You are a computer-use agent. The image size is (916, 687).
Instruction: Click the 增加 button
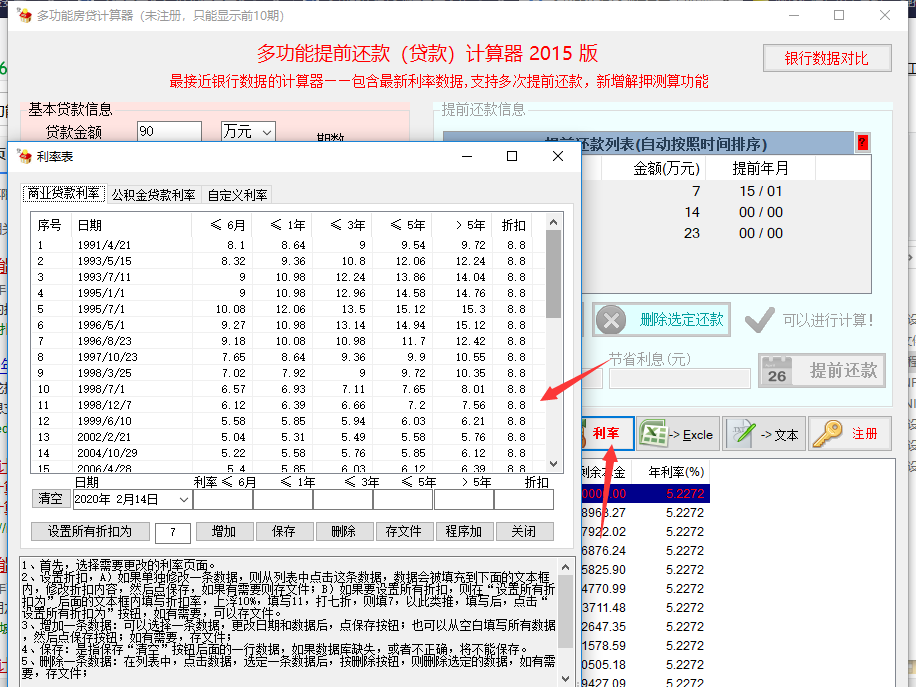click(x=224, y=531)
